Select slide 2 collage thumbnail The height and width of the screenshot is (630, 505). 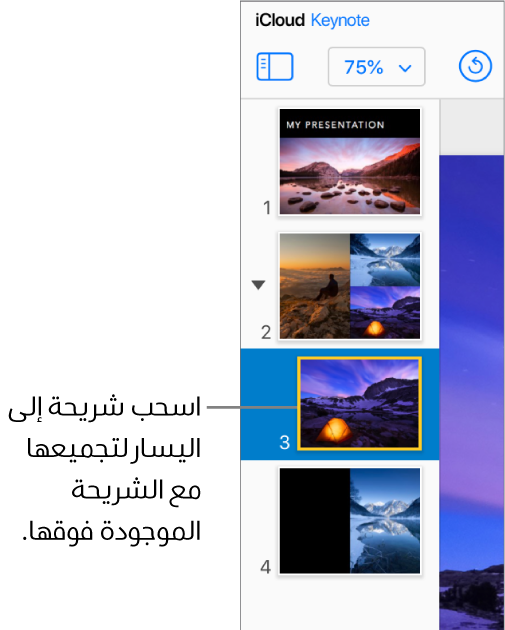coord(350,286)
